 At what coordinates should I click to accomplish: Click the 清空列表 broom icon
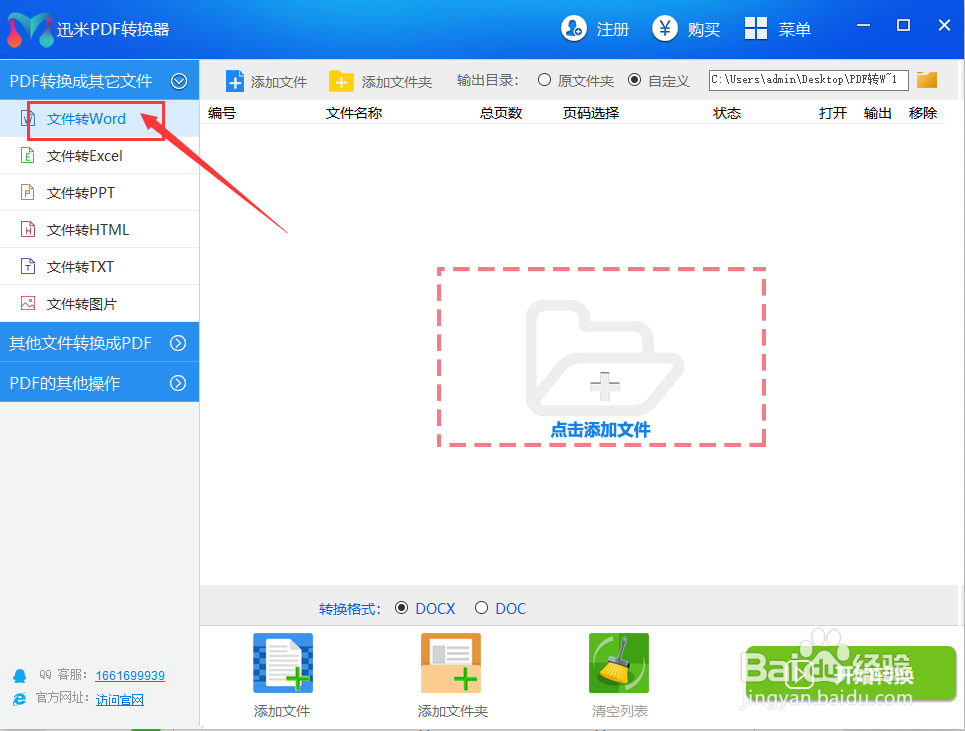(x=618, y=662)
